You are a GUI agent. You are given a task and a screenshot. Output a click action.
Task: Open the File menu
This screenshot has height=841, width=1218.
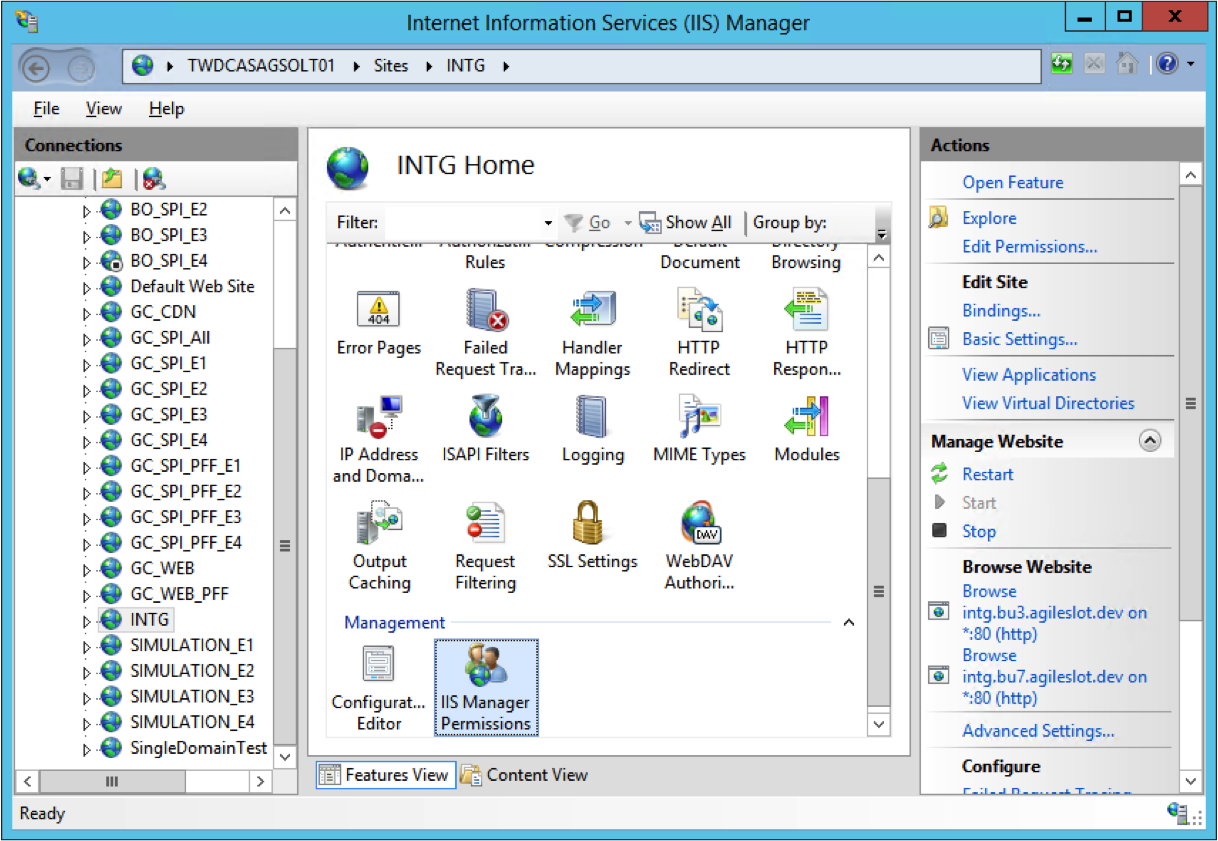point(46,109)
